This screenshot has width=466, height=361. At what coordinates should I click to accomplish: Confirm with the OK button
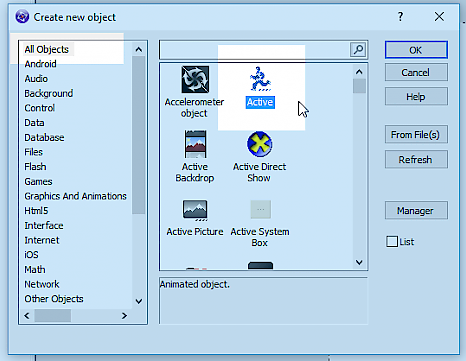point(416,50)
